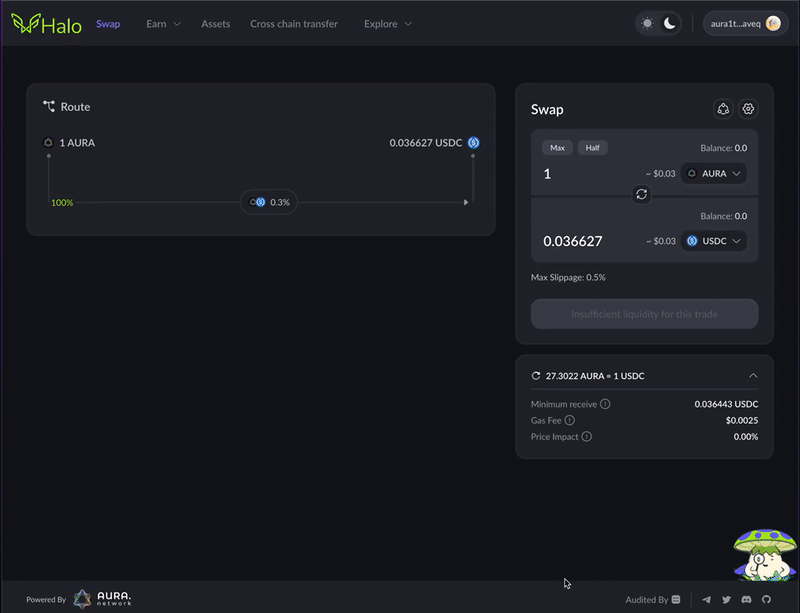This screenshot has width=800, height=613.
Task: Expand the Earn menu
Action: pos(163,24)
